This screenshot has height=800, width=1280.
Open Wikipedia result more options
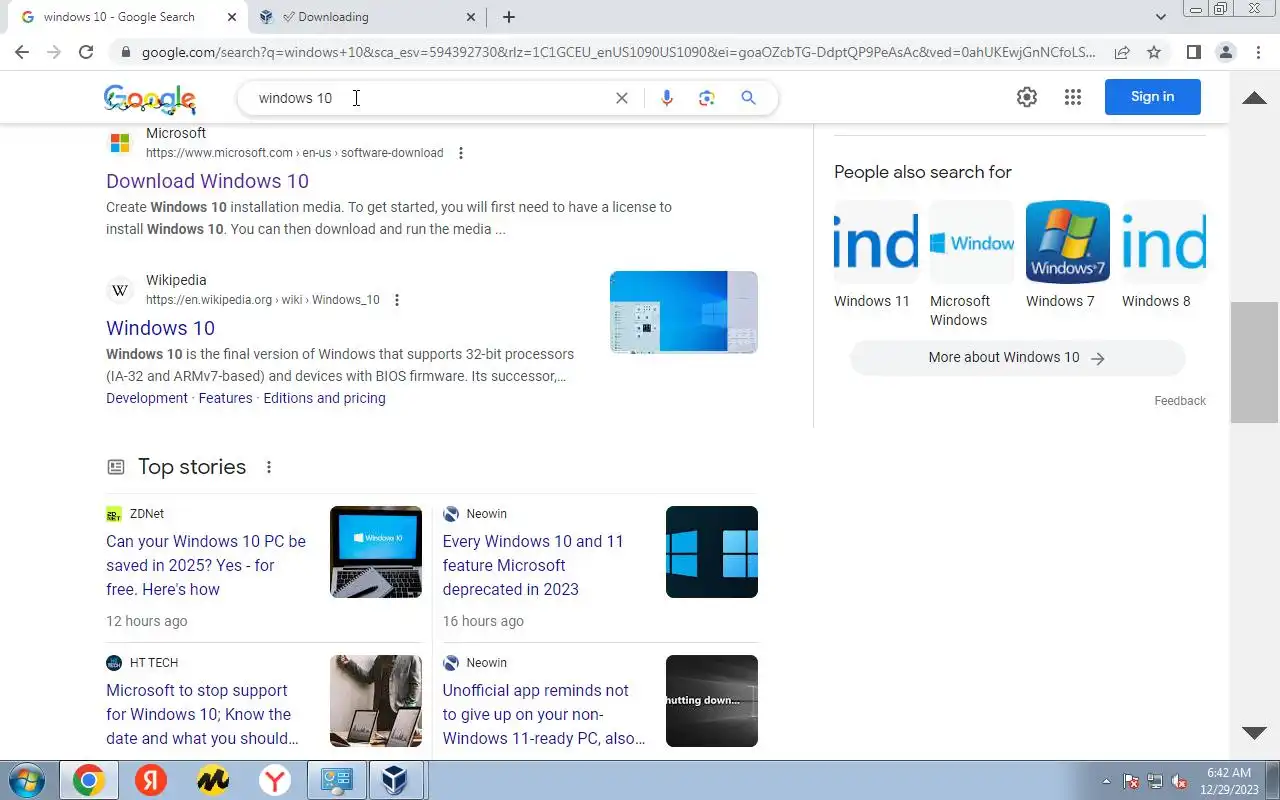(397, 300)
